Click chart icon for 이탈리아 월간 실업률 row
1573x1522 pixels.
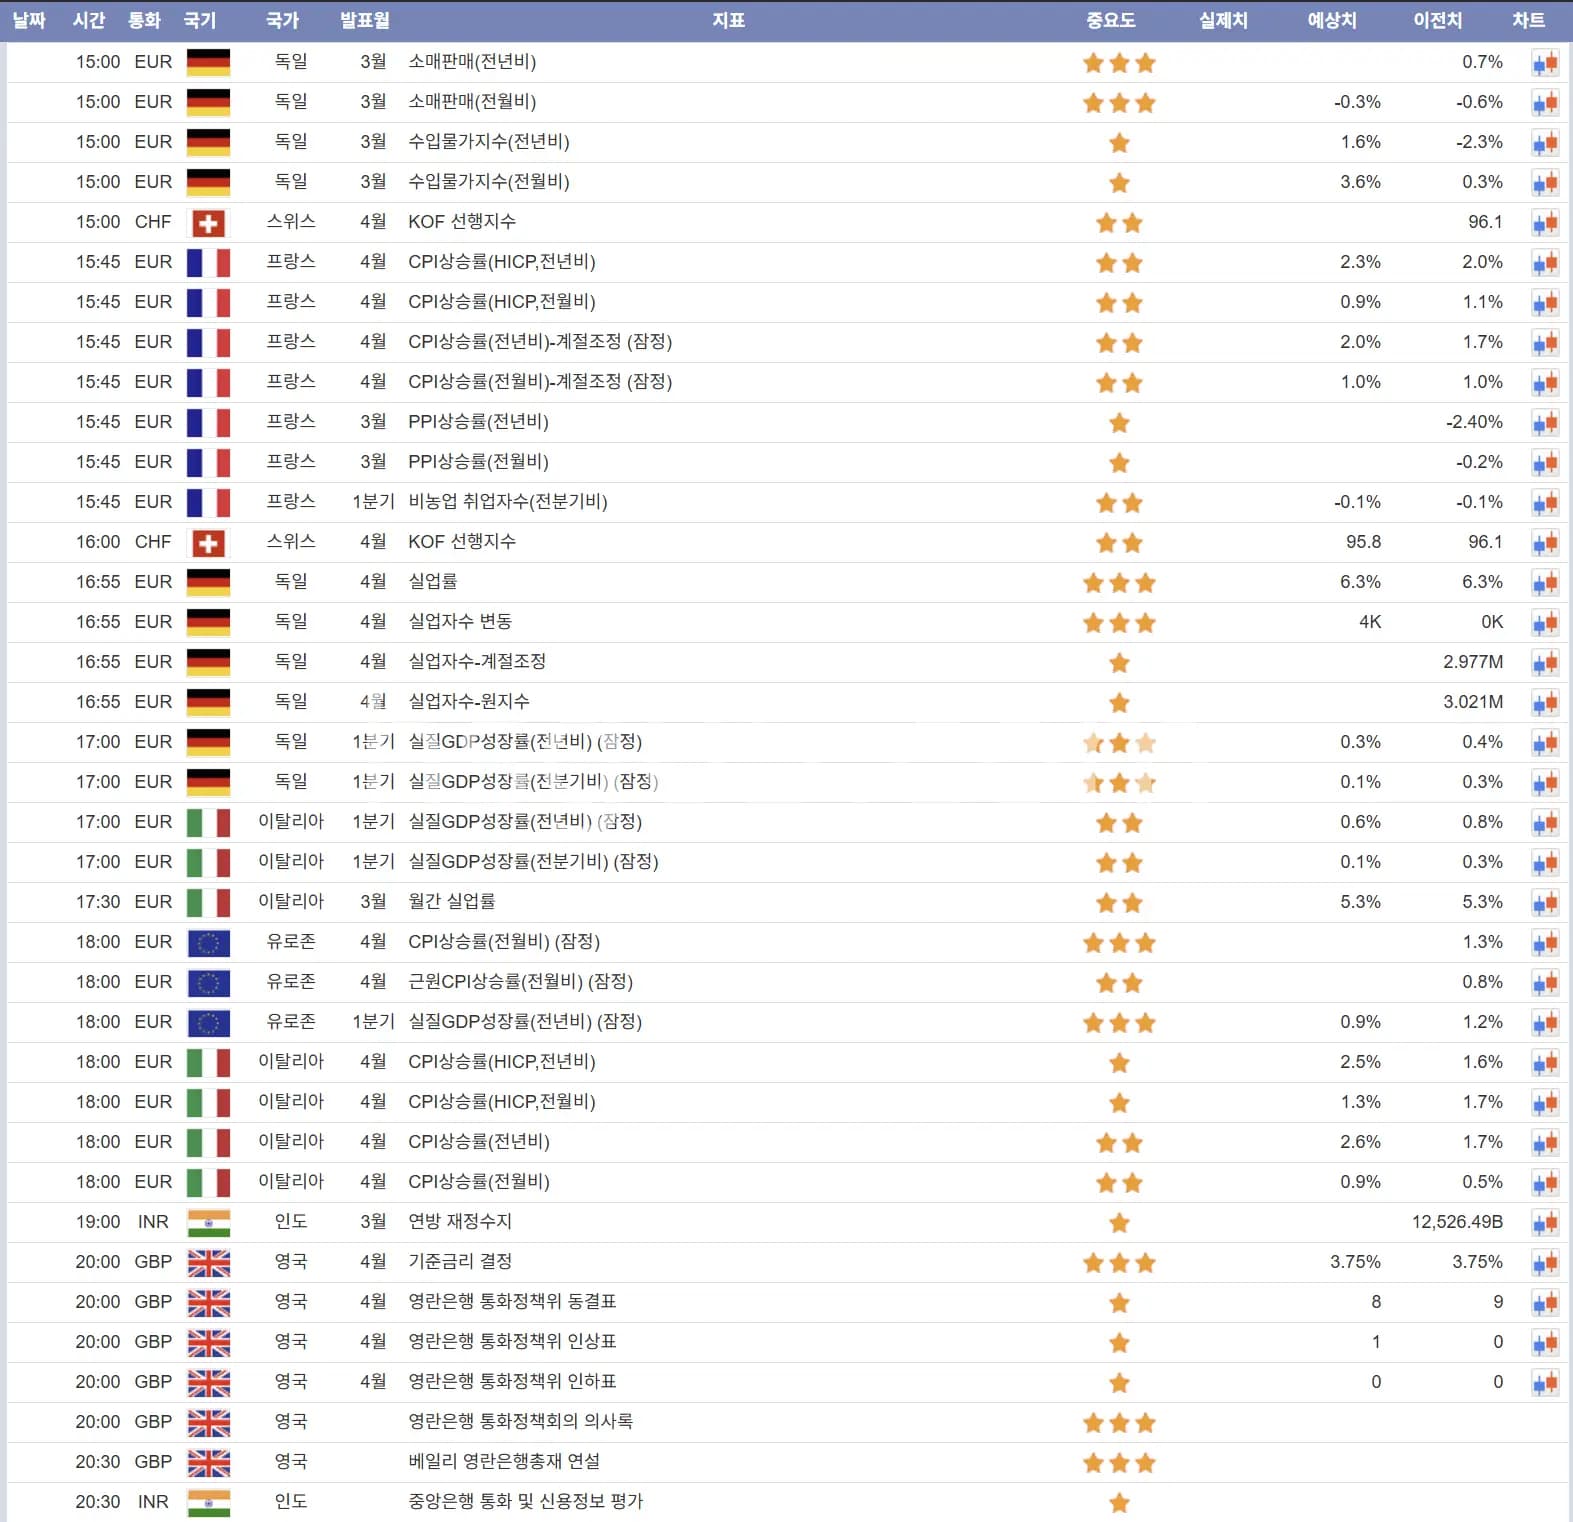click(1545, 903)
